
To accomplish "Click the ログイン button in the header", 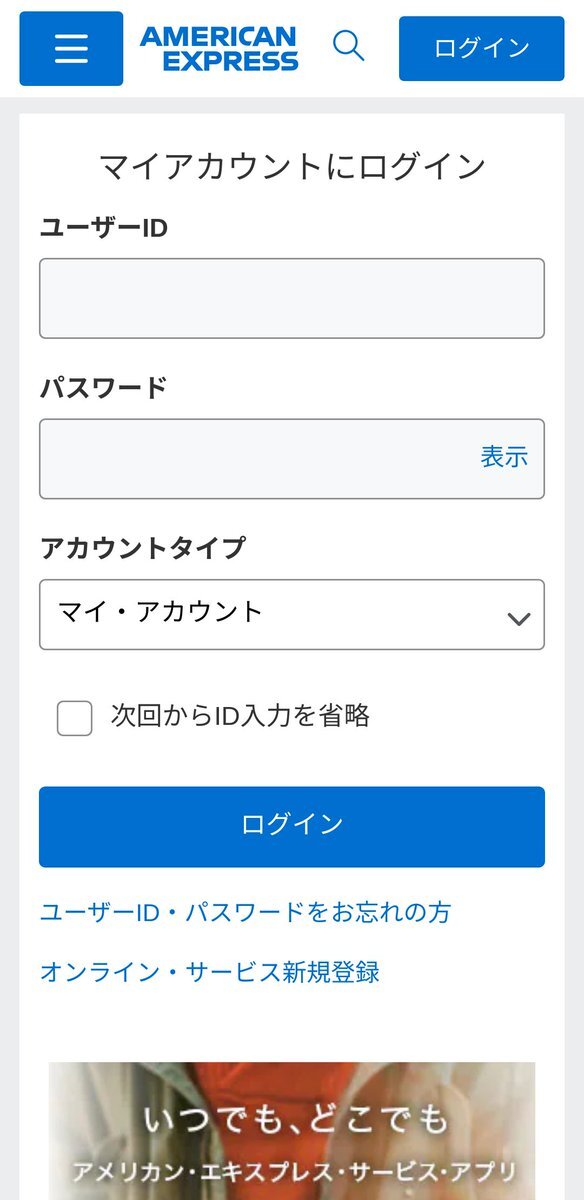I will (481, 48).
